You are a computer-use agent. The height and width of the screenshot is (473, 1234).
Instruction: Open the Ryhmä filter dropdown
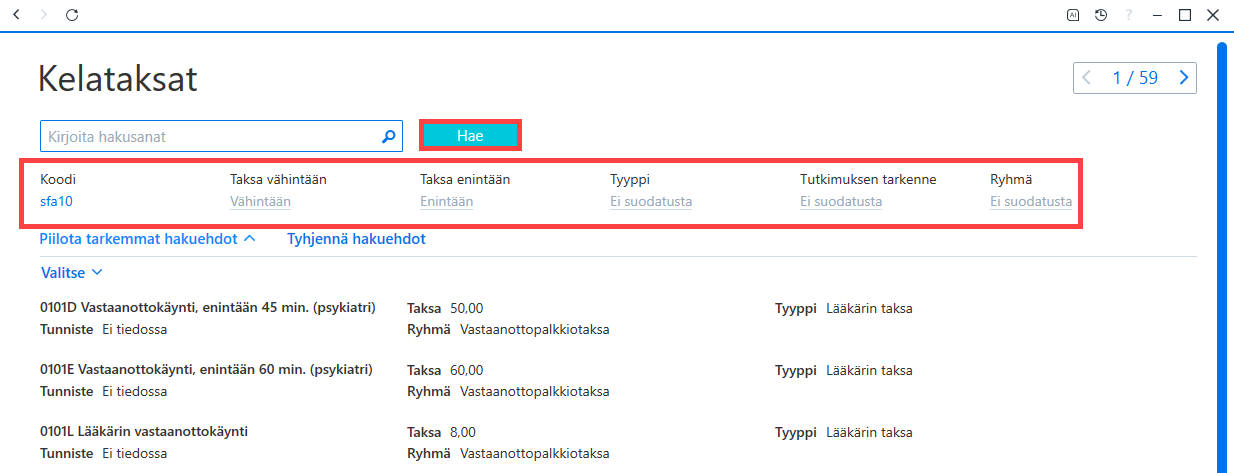1031,201
